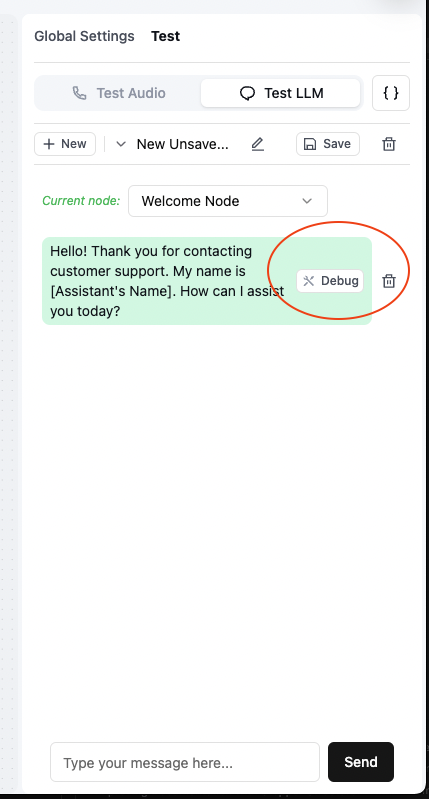
Task: Click the pencil rename icon
Action: point(258,144)
